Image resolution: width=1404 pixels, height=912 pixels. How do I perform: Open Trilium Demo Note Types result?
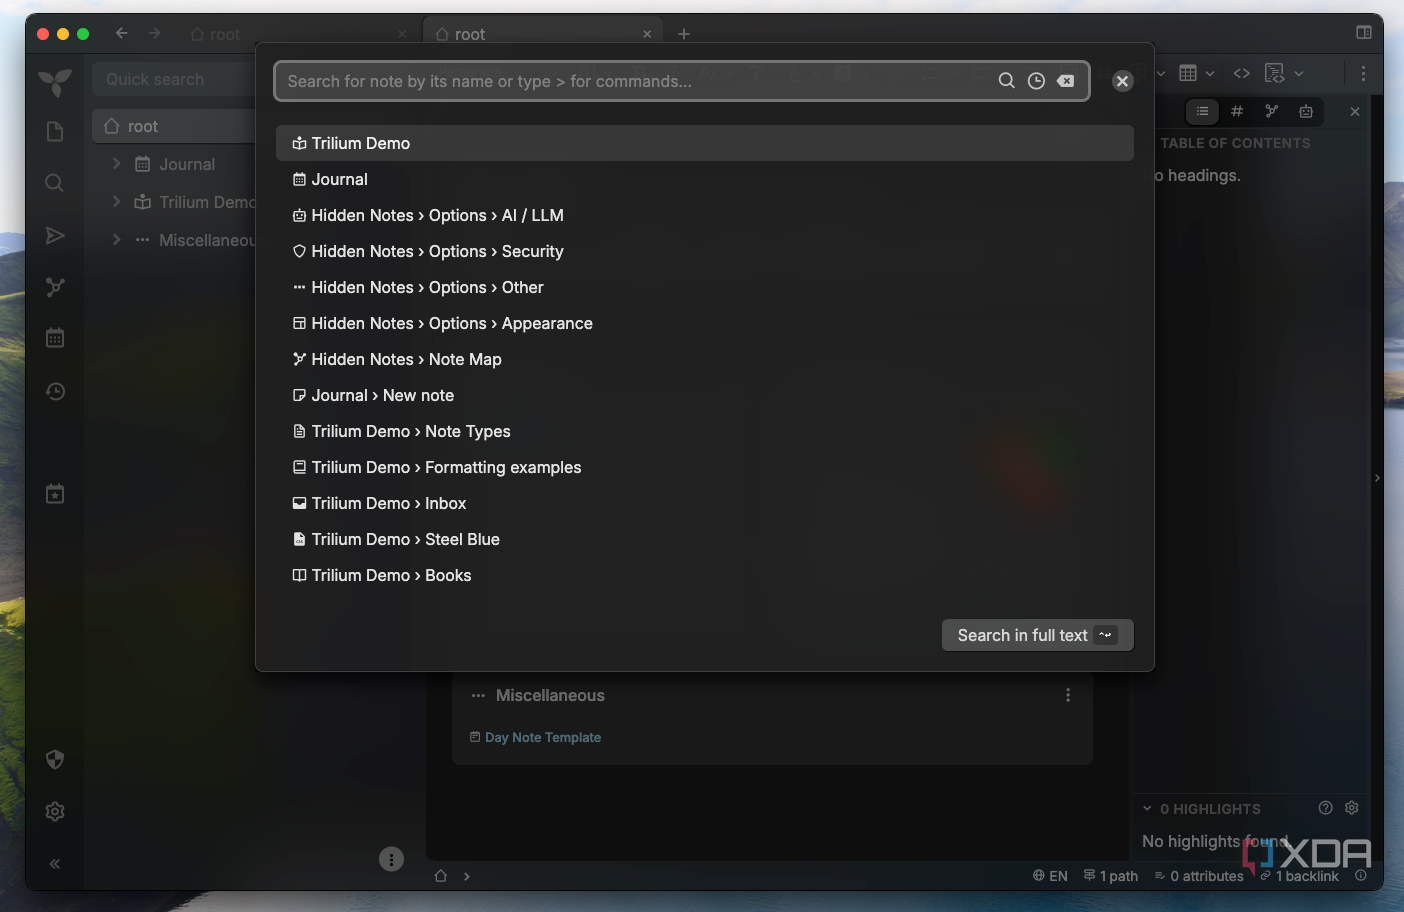[x=704, y=431]
